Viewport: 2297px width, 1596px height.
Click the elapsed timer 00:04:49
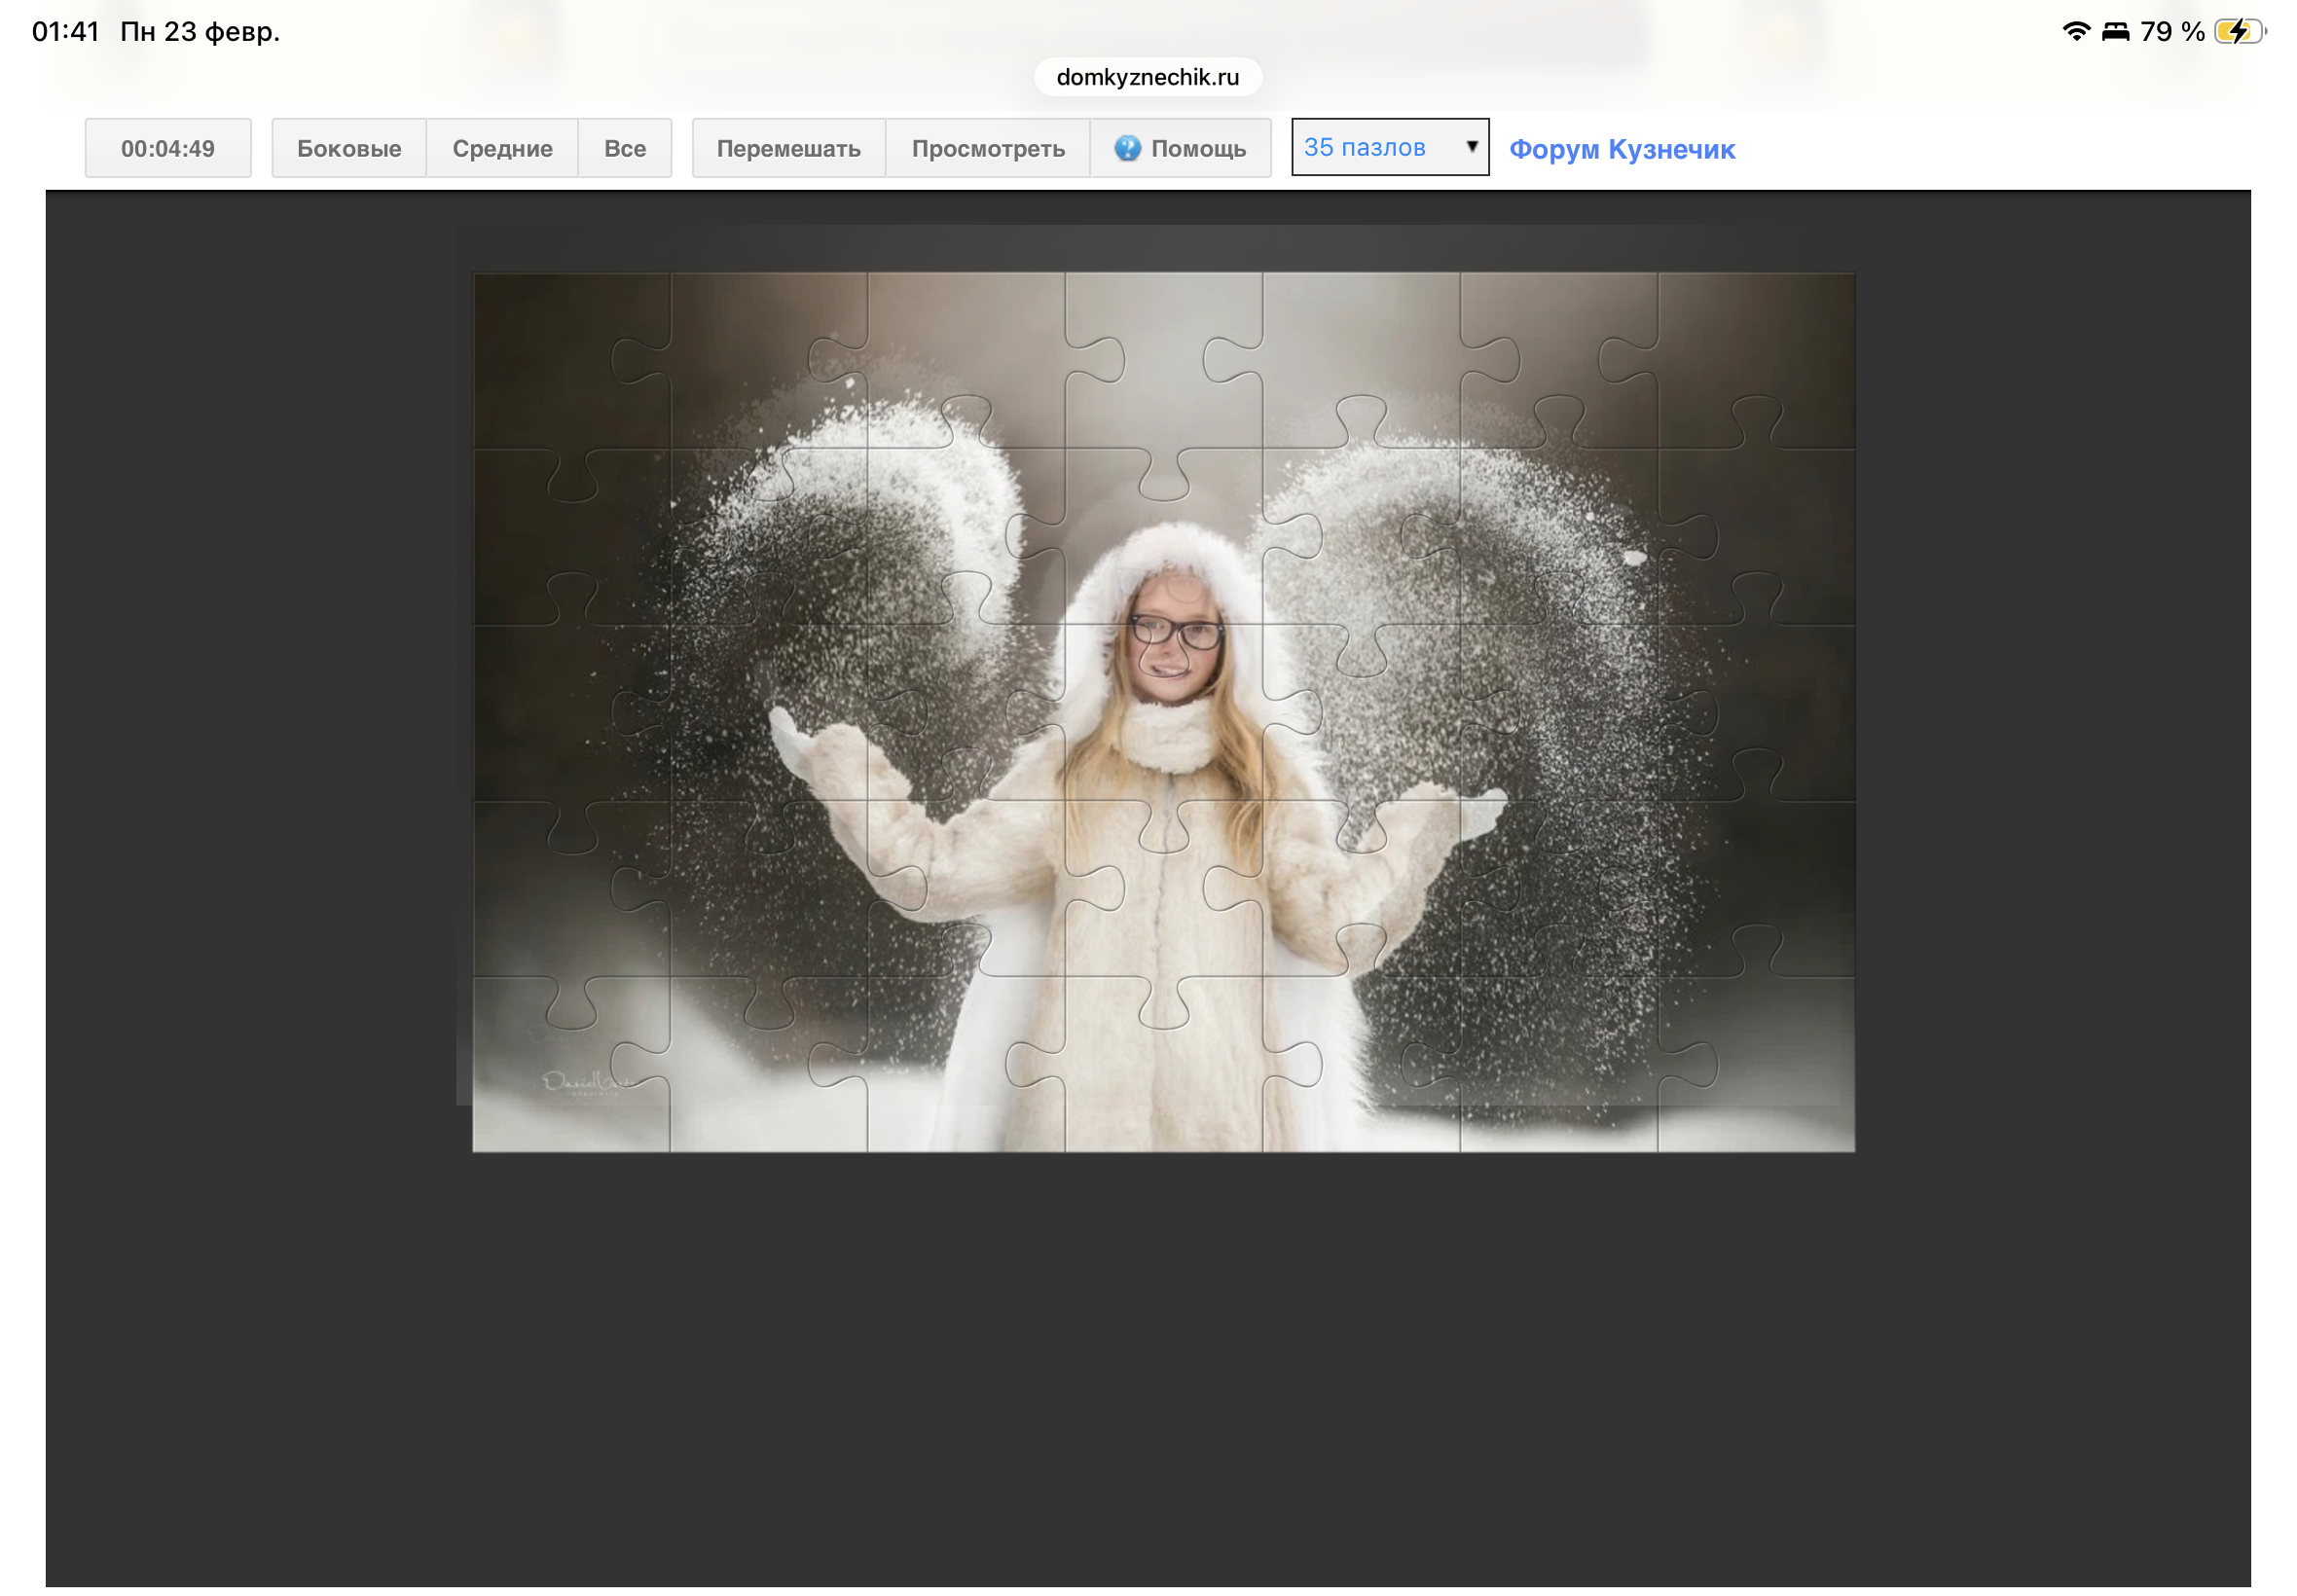168,148
